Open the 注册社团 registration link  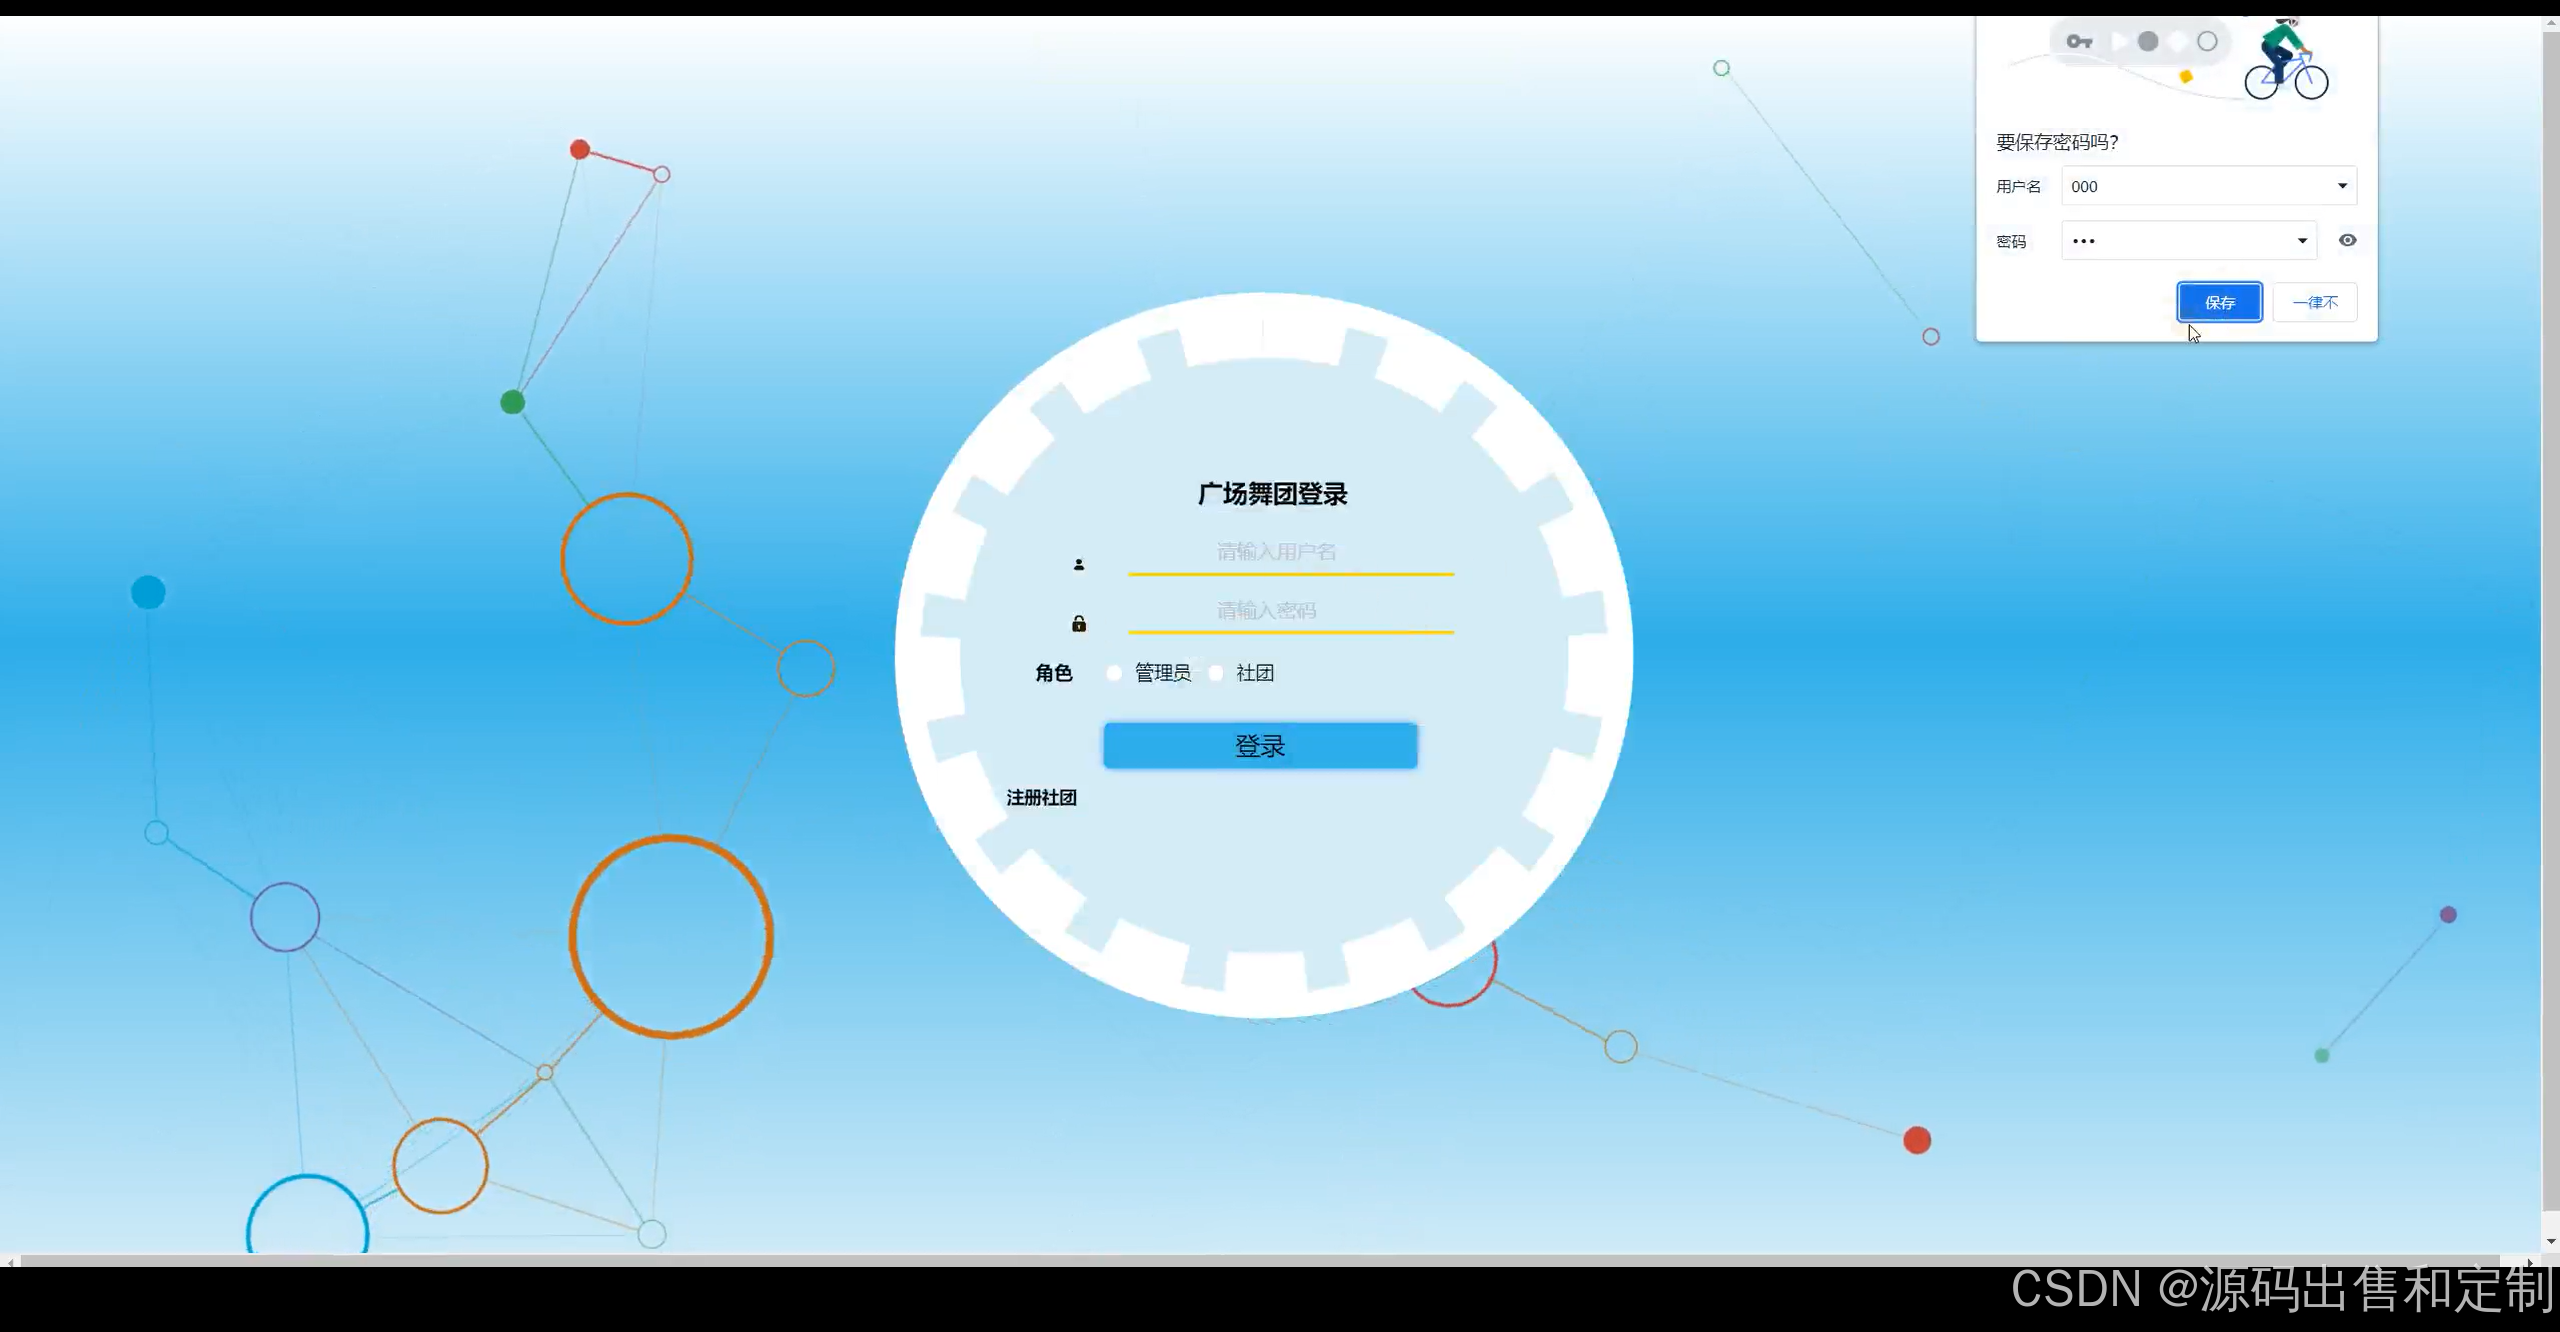[x=1041, y=798]
